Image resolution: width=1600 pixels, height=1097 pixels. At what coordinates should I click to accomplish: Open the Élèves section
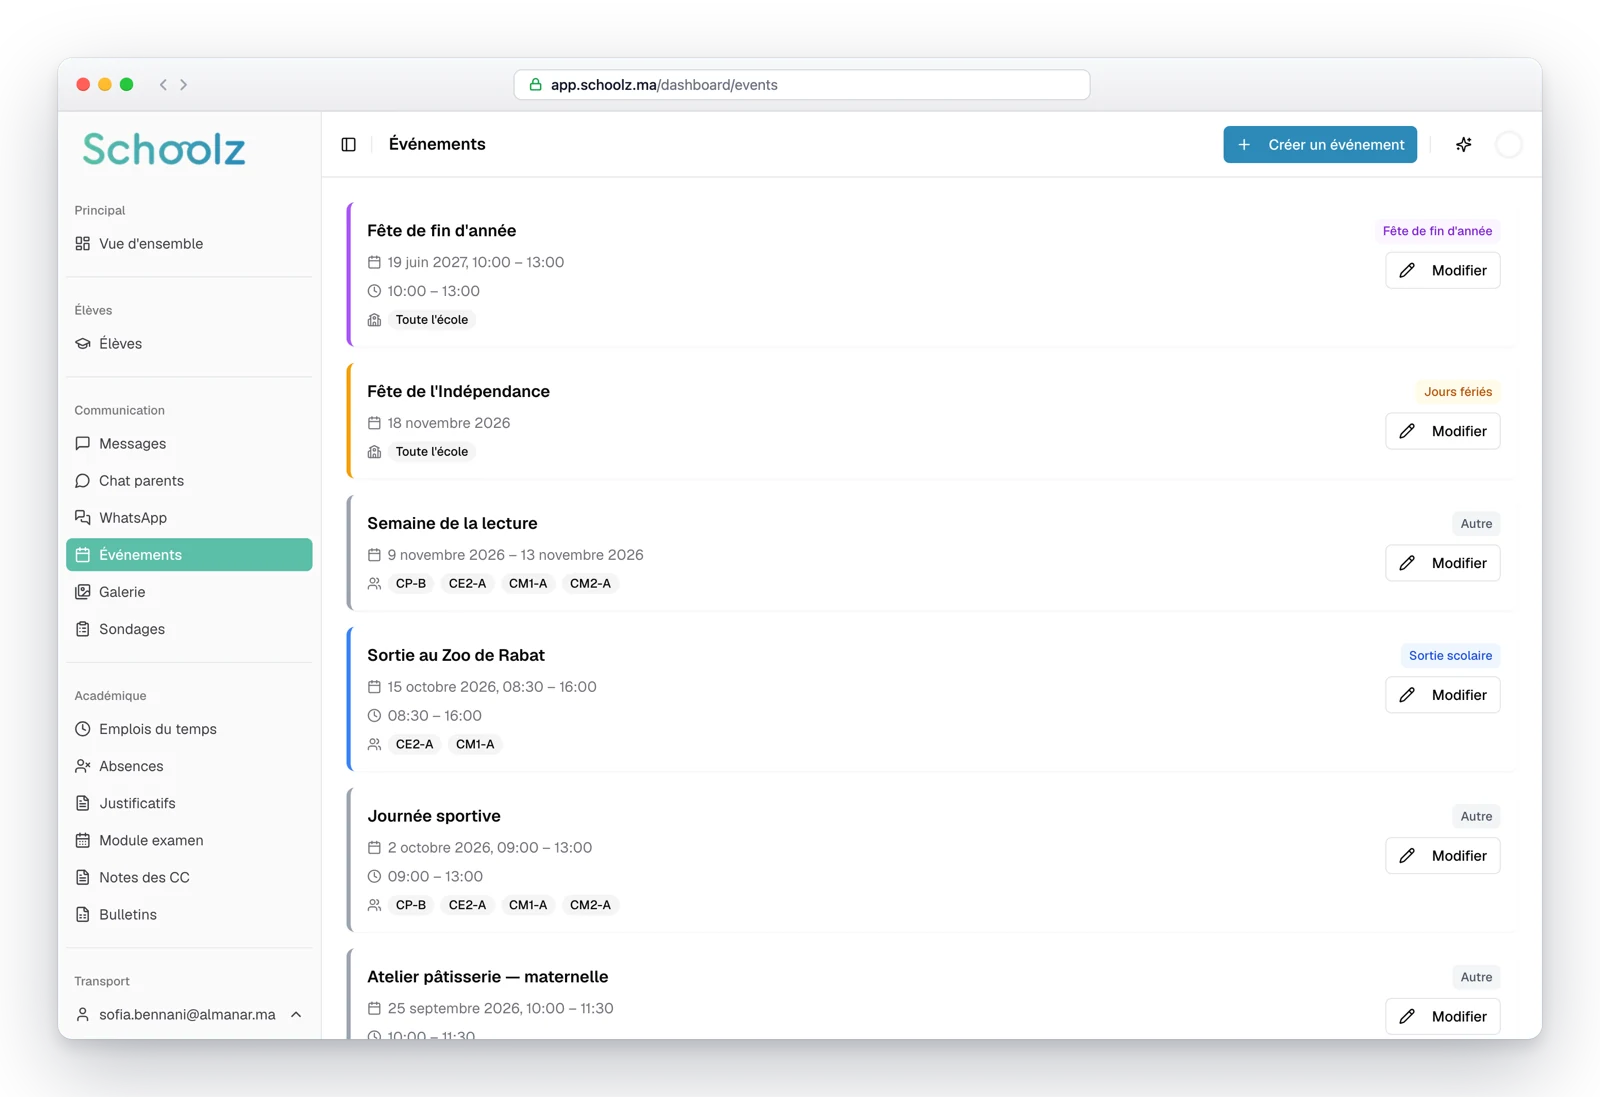pos(189,344)
